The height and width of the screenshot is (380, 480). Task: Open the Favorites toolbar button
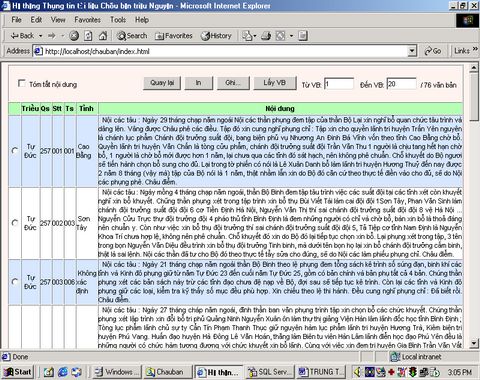174,35
